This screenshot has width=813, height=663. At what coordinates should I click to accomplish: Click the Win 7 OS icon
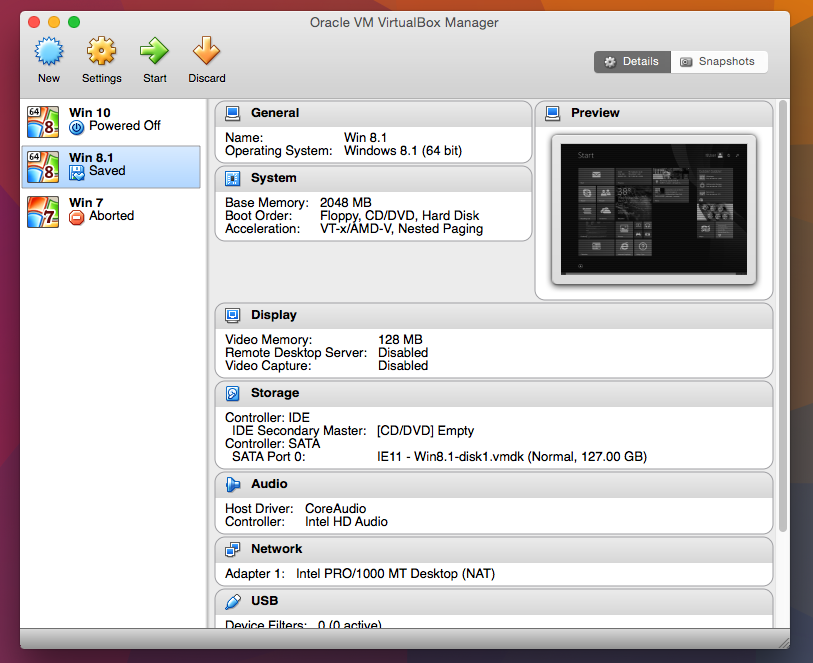pos(43,211)
